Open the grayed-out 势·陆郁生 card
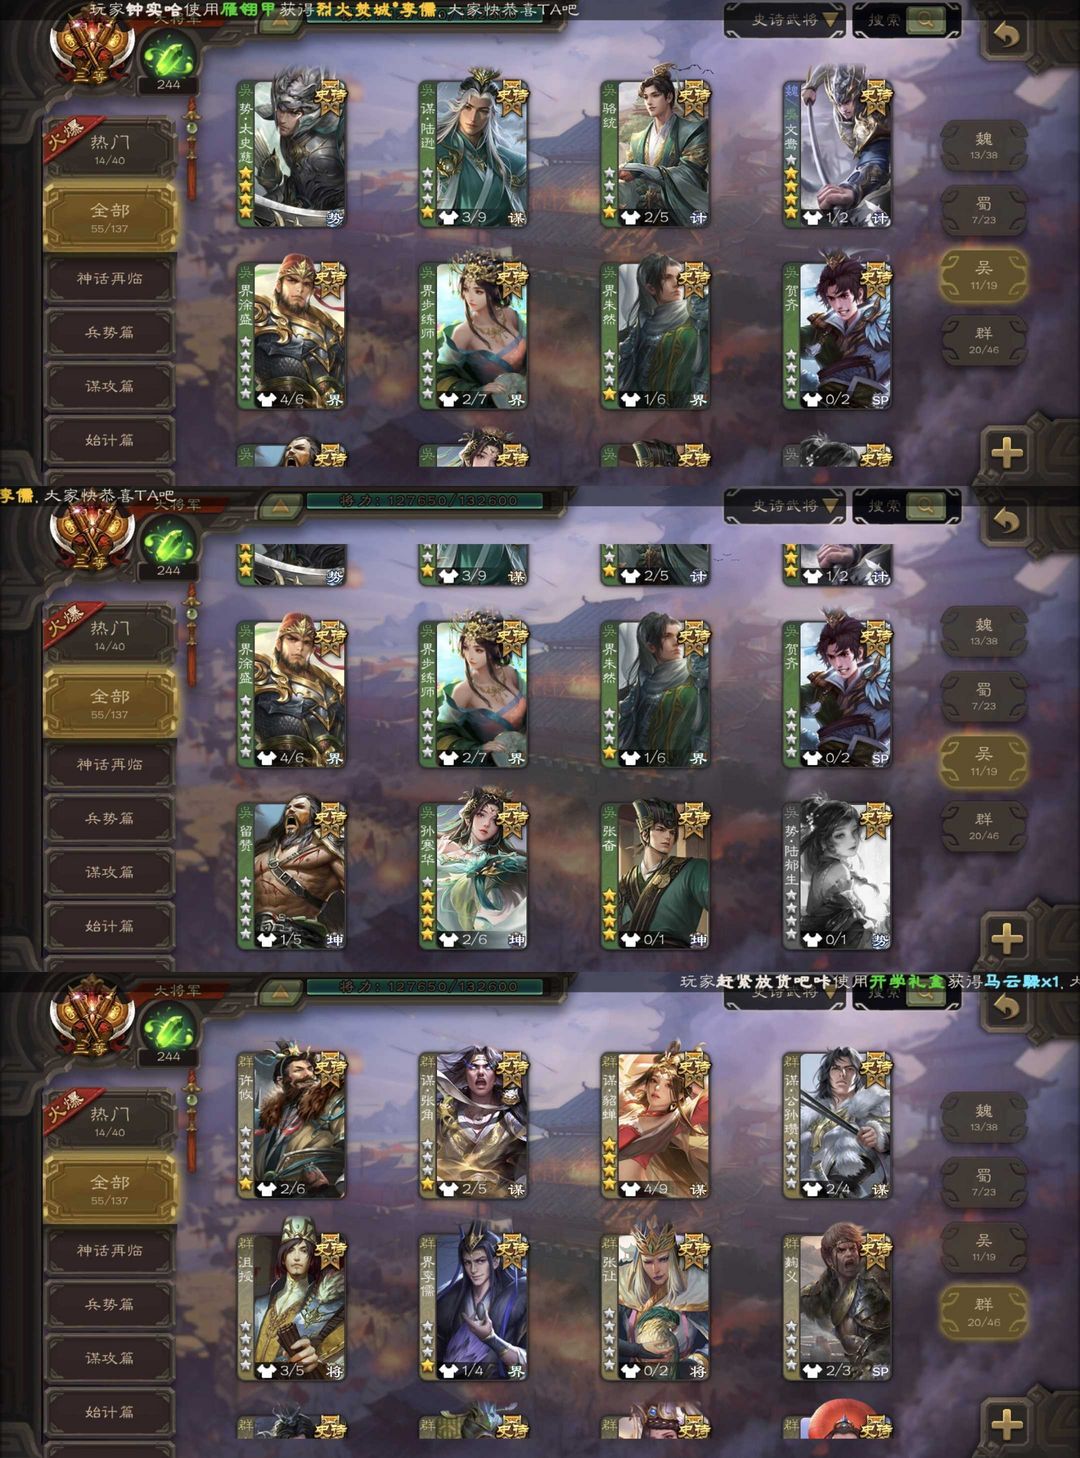This screenshot has height=1458, width=1080. [x=837, y=876]
